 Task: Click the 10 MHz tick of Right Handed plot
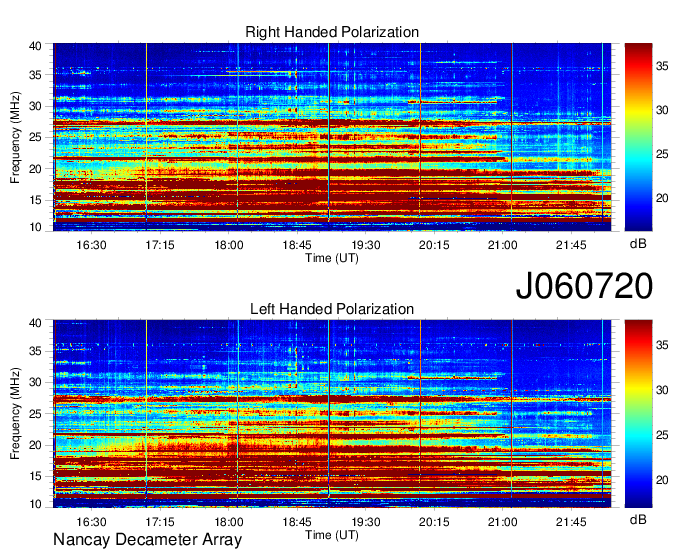[x=35, y=227]
